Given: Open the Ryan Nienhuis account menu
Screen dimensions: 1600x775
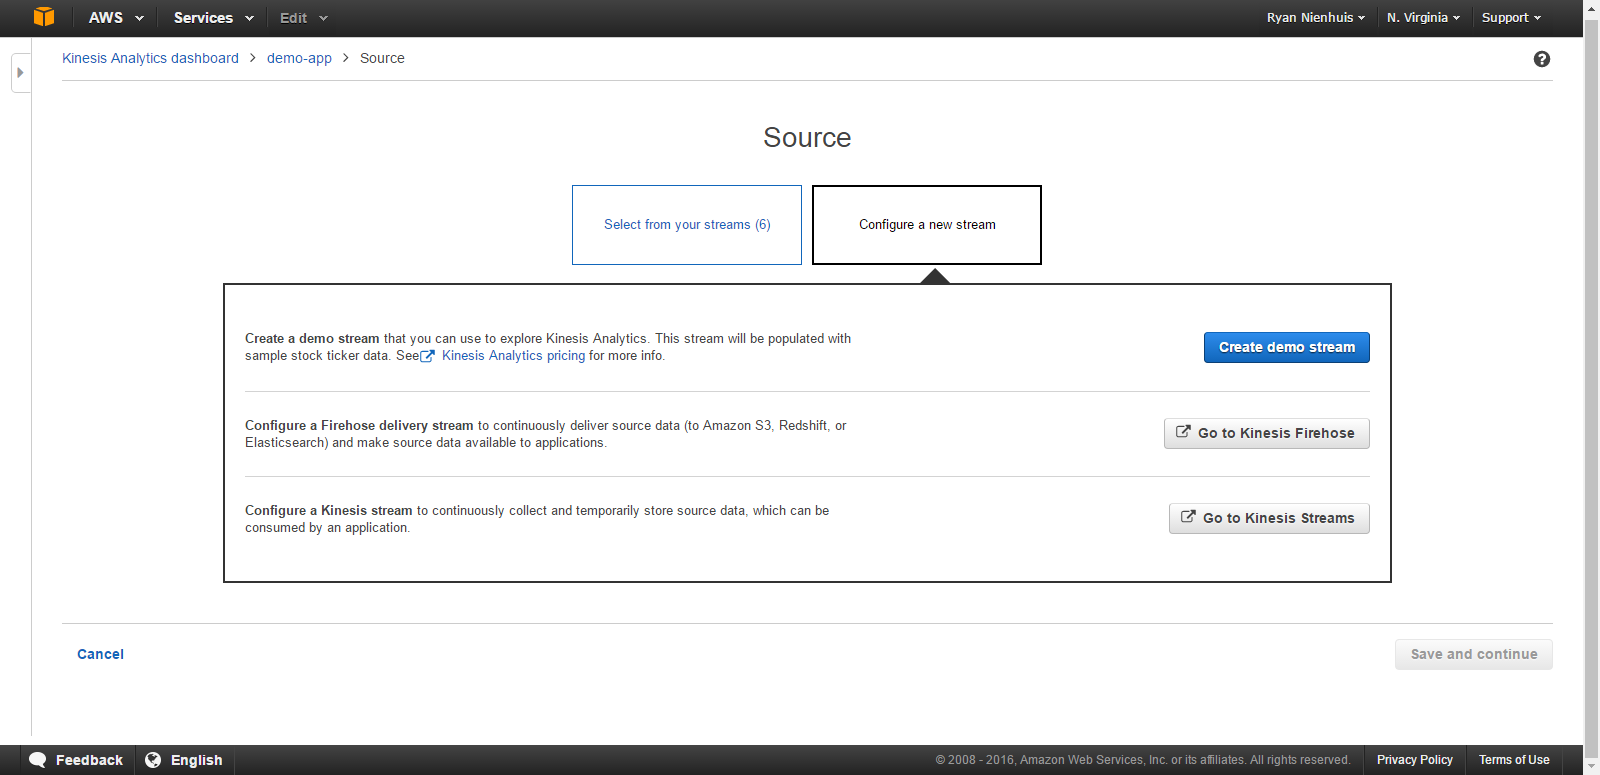Looking at the screenshot, I should tap(1315, 18).
